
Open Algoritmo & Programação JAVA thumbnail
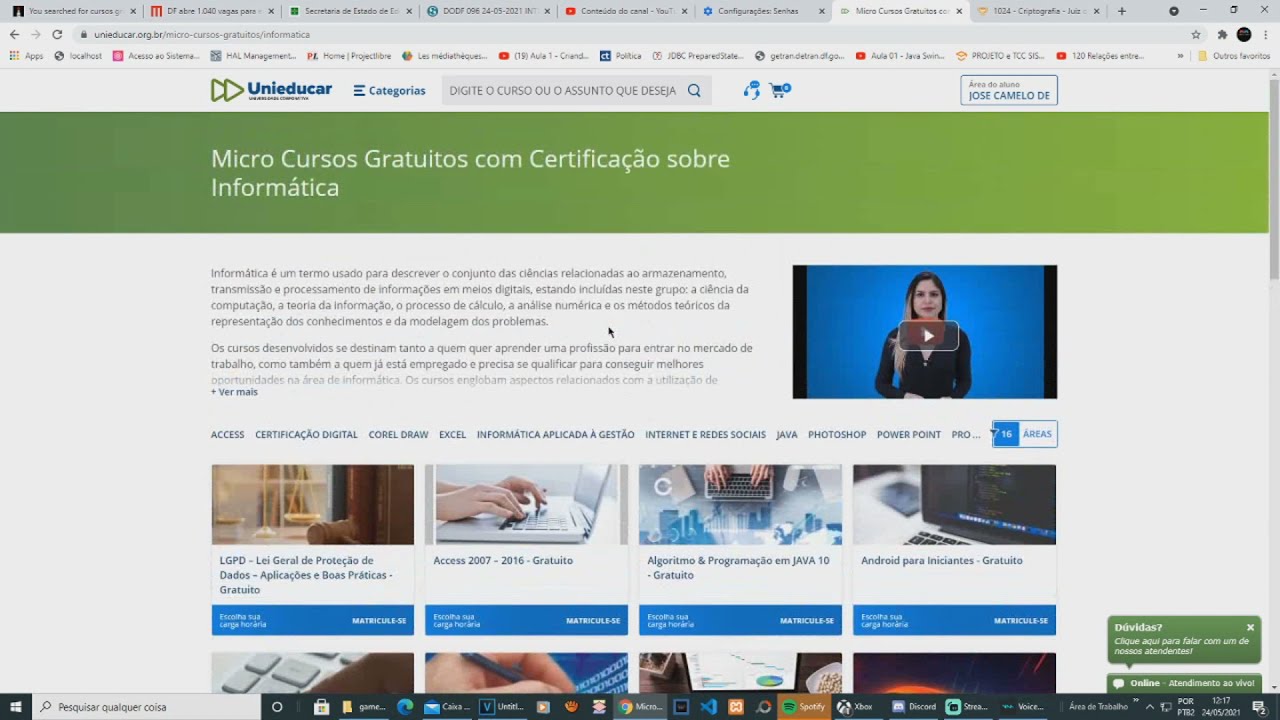[x=740, y=504]
